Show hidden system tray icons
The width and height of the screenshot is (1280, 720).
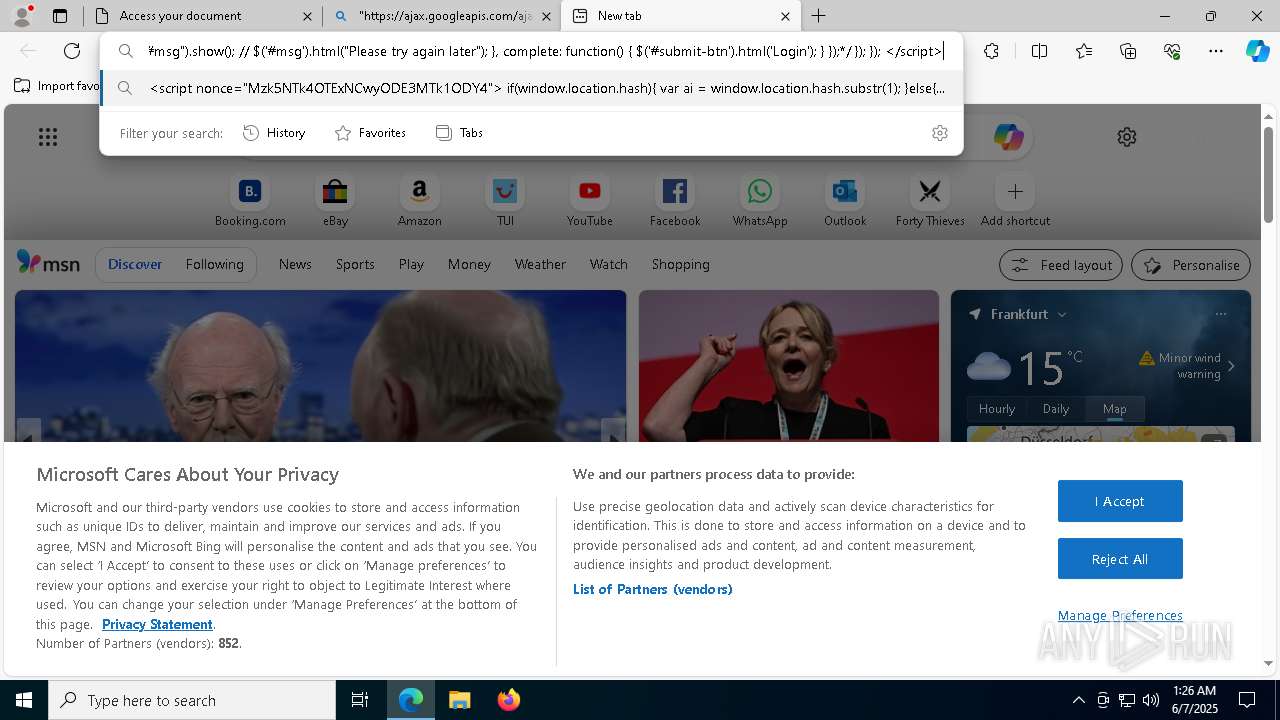[1078, 700]
